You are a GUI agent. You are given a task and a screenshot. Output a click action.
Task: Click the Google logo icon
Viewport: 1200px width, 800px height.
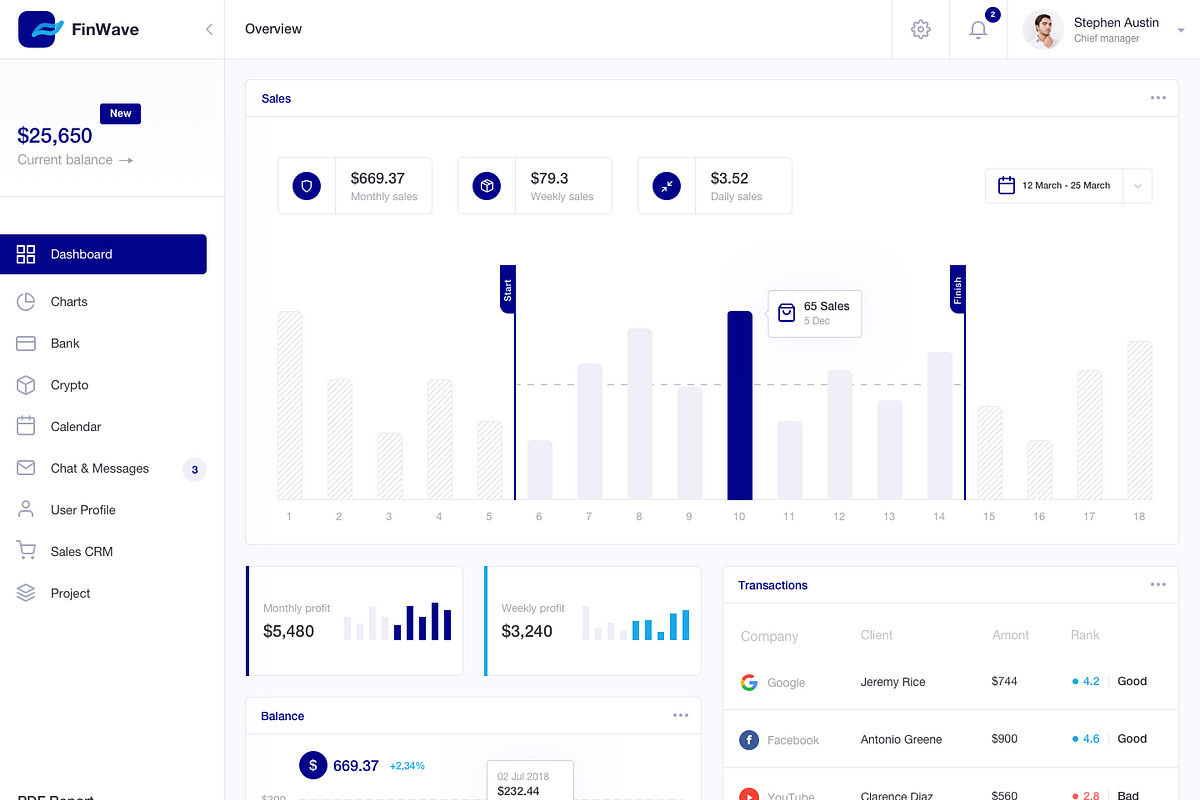pyautogui.click(x=749, y=682)
